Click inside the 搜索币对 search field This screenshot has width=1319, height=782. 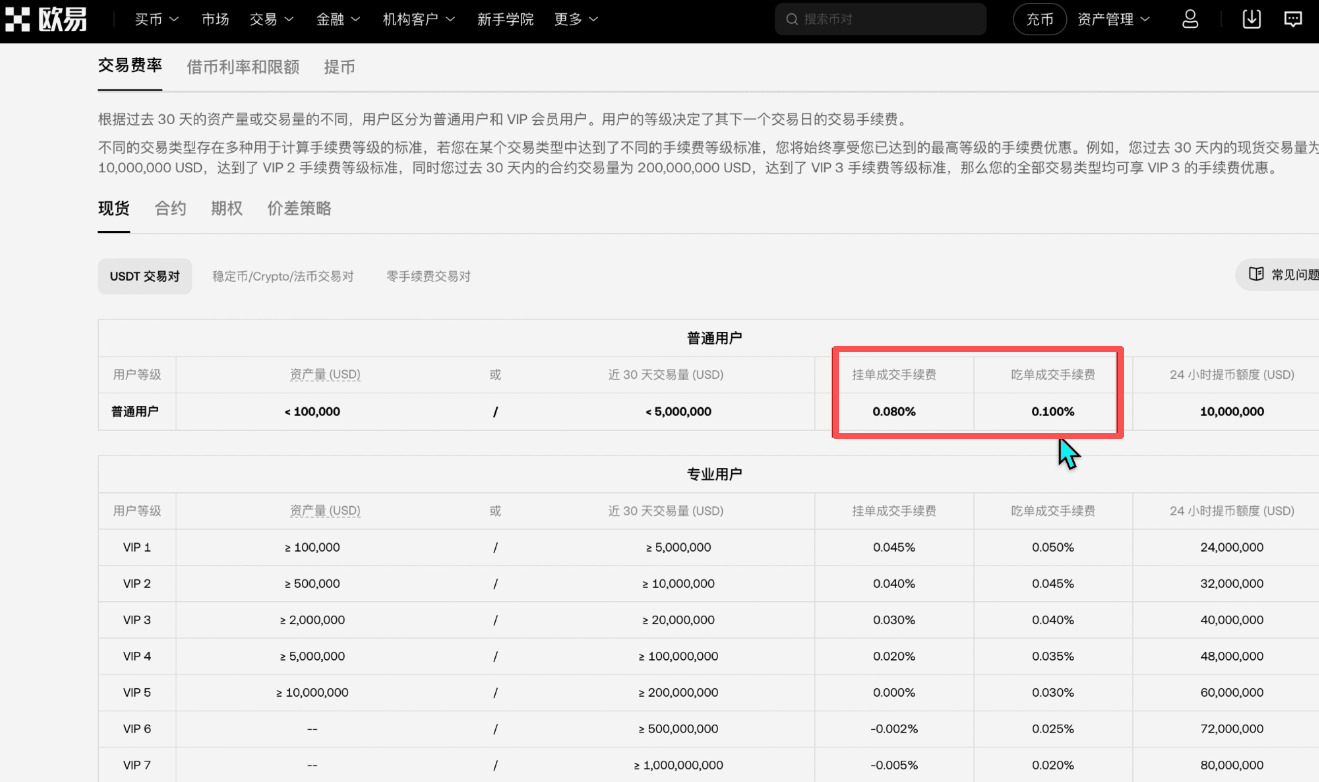point(880,18)
